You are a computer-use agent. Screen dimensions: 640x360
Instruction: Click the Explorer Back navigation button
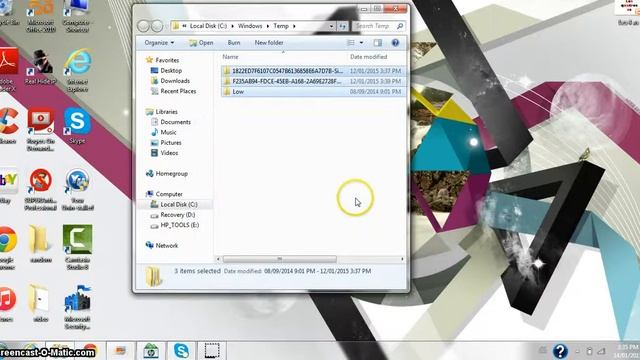(143, 26)
